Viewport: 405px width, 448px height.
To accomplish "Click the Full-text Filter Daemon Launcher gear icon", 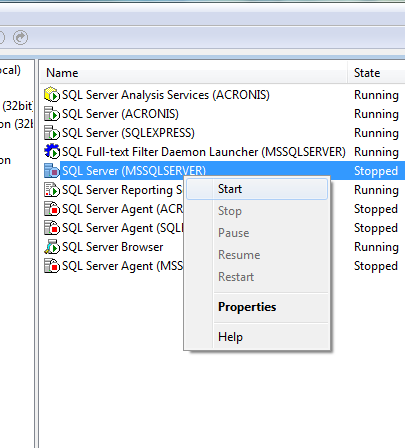I will pyautogui.click(x=52, y=152).
